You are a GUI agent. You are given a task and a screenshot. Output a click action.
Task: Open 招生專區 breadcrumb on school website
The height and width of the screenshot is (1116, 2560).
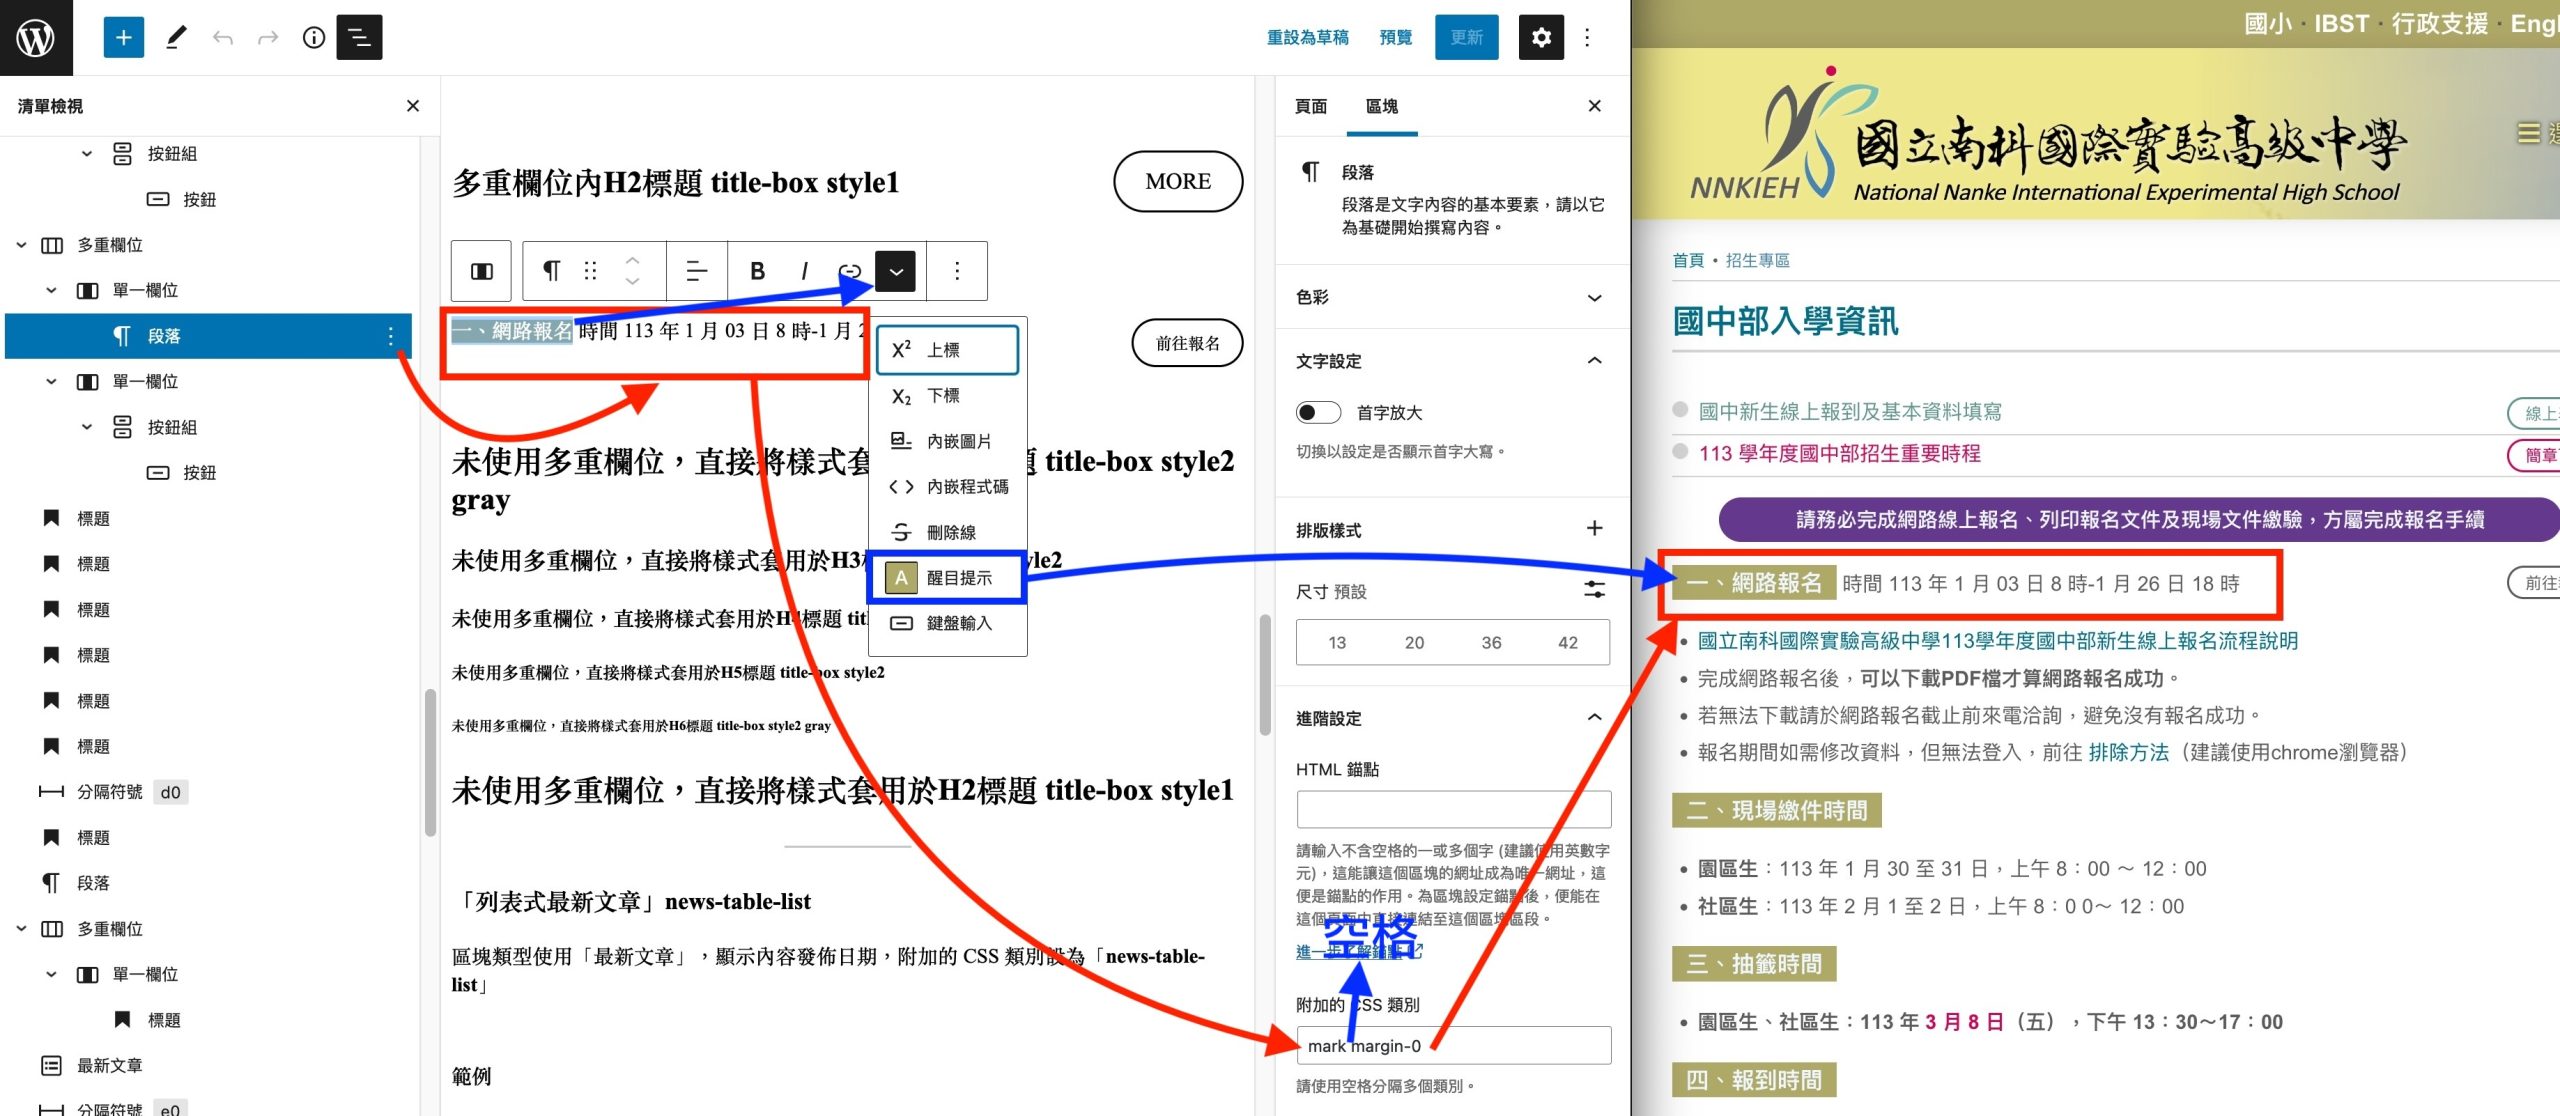(1757, 261)
